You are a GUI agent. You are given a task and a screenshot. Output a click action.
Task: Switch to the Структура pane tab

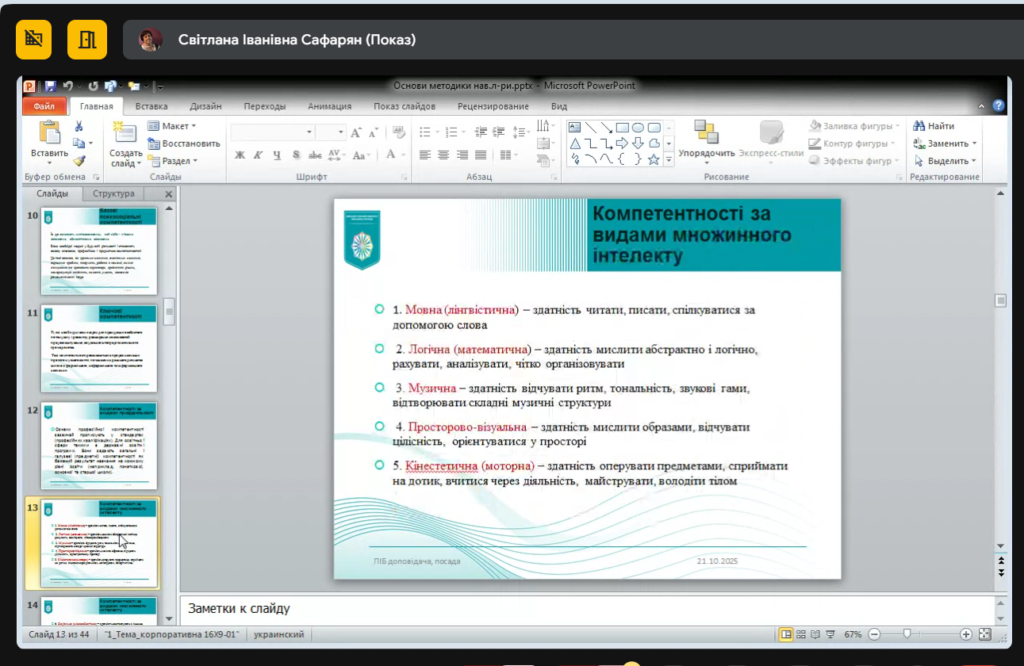coord(113,194)
